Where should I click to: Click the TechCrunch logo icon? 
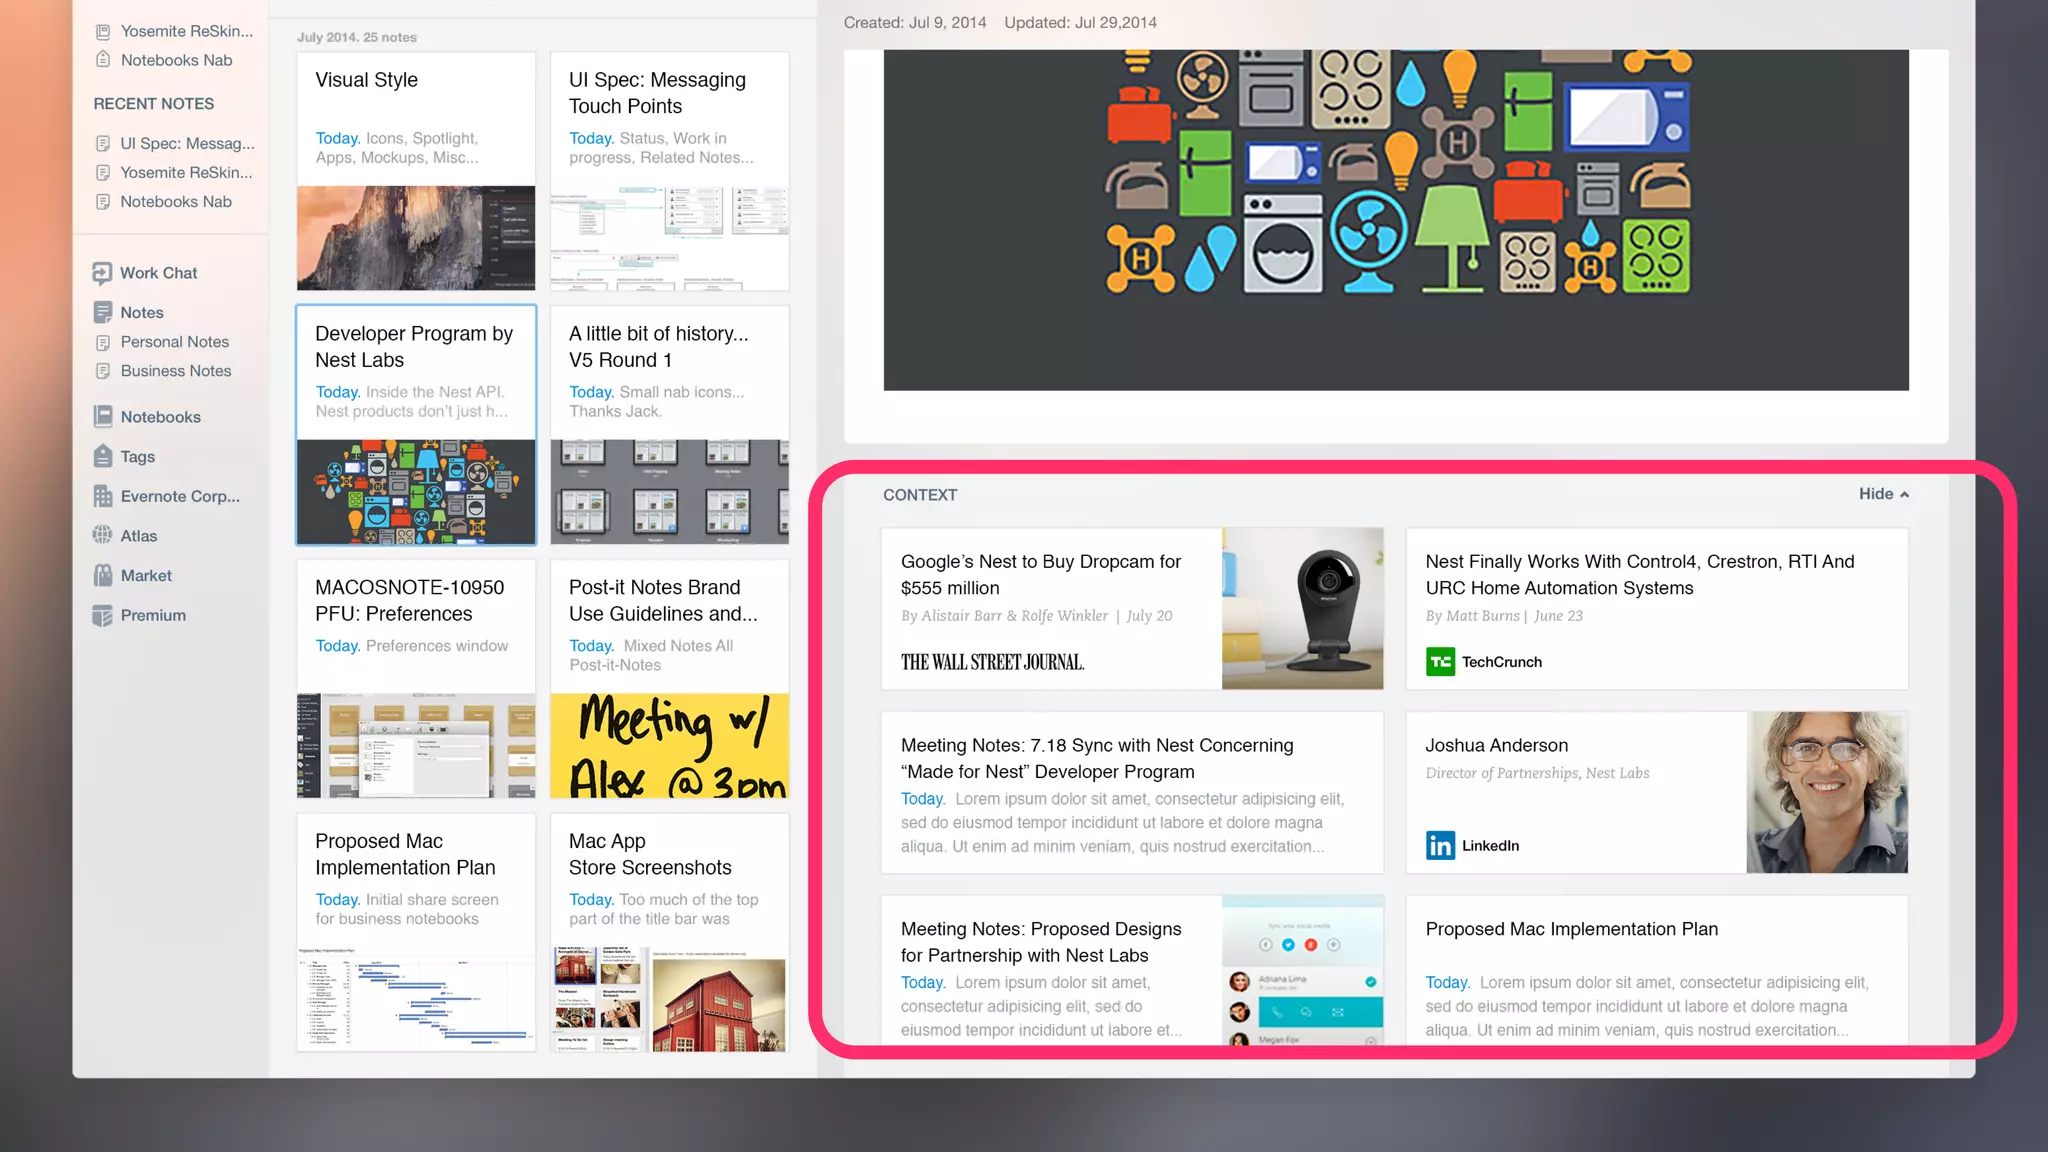click(1440, 661)
